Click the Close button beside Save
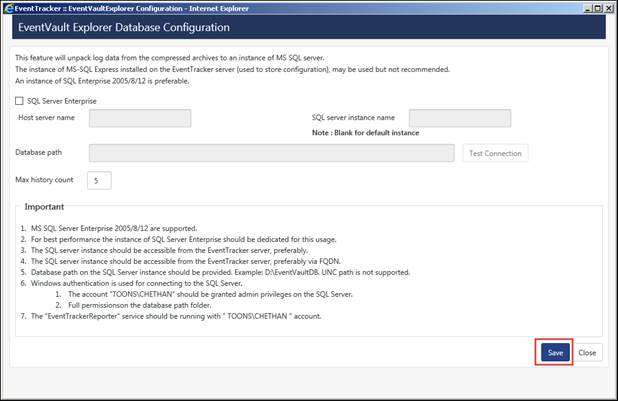 point(587,353)
